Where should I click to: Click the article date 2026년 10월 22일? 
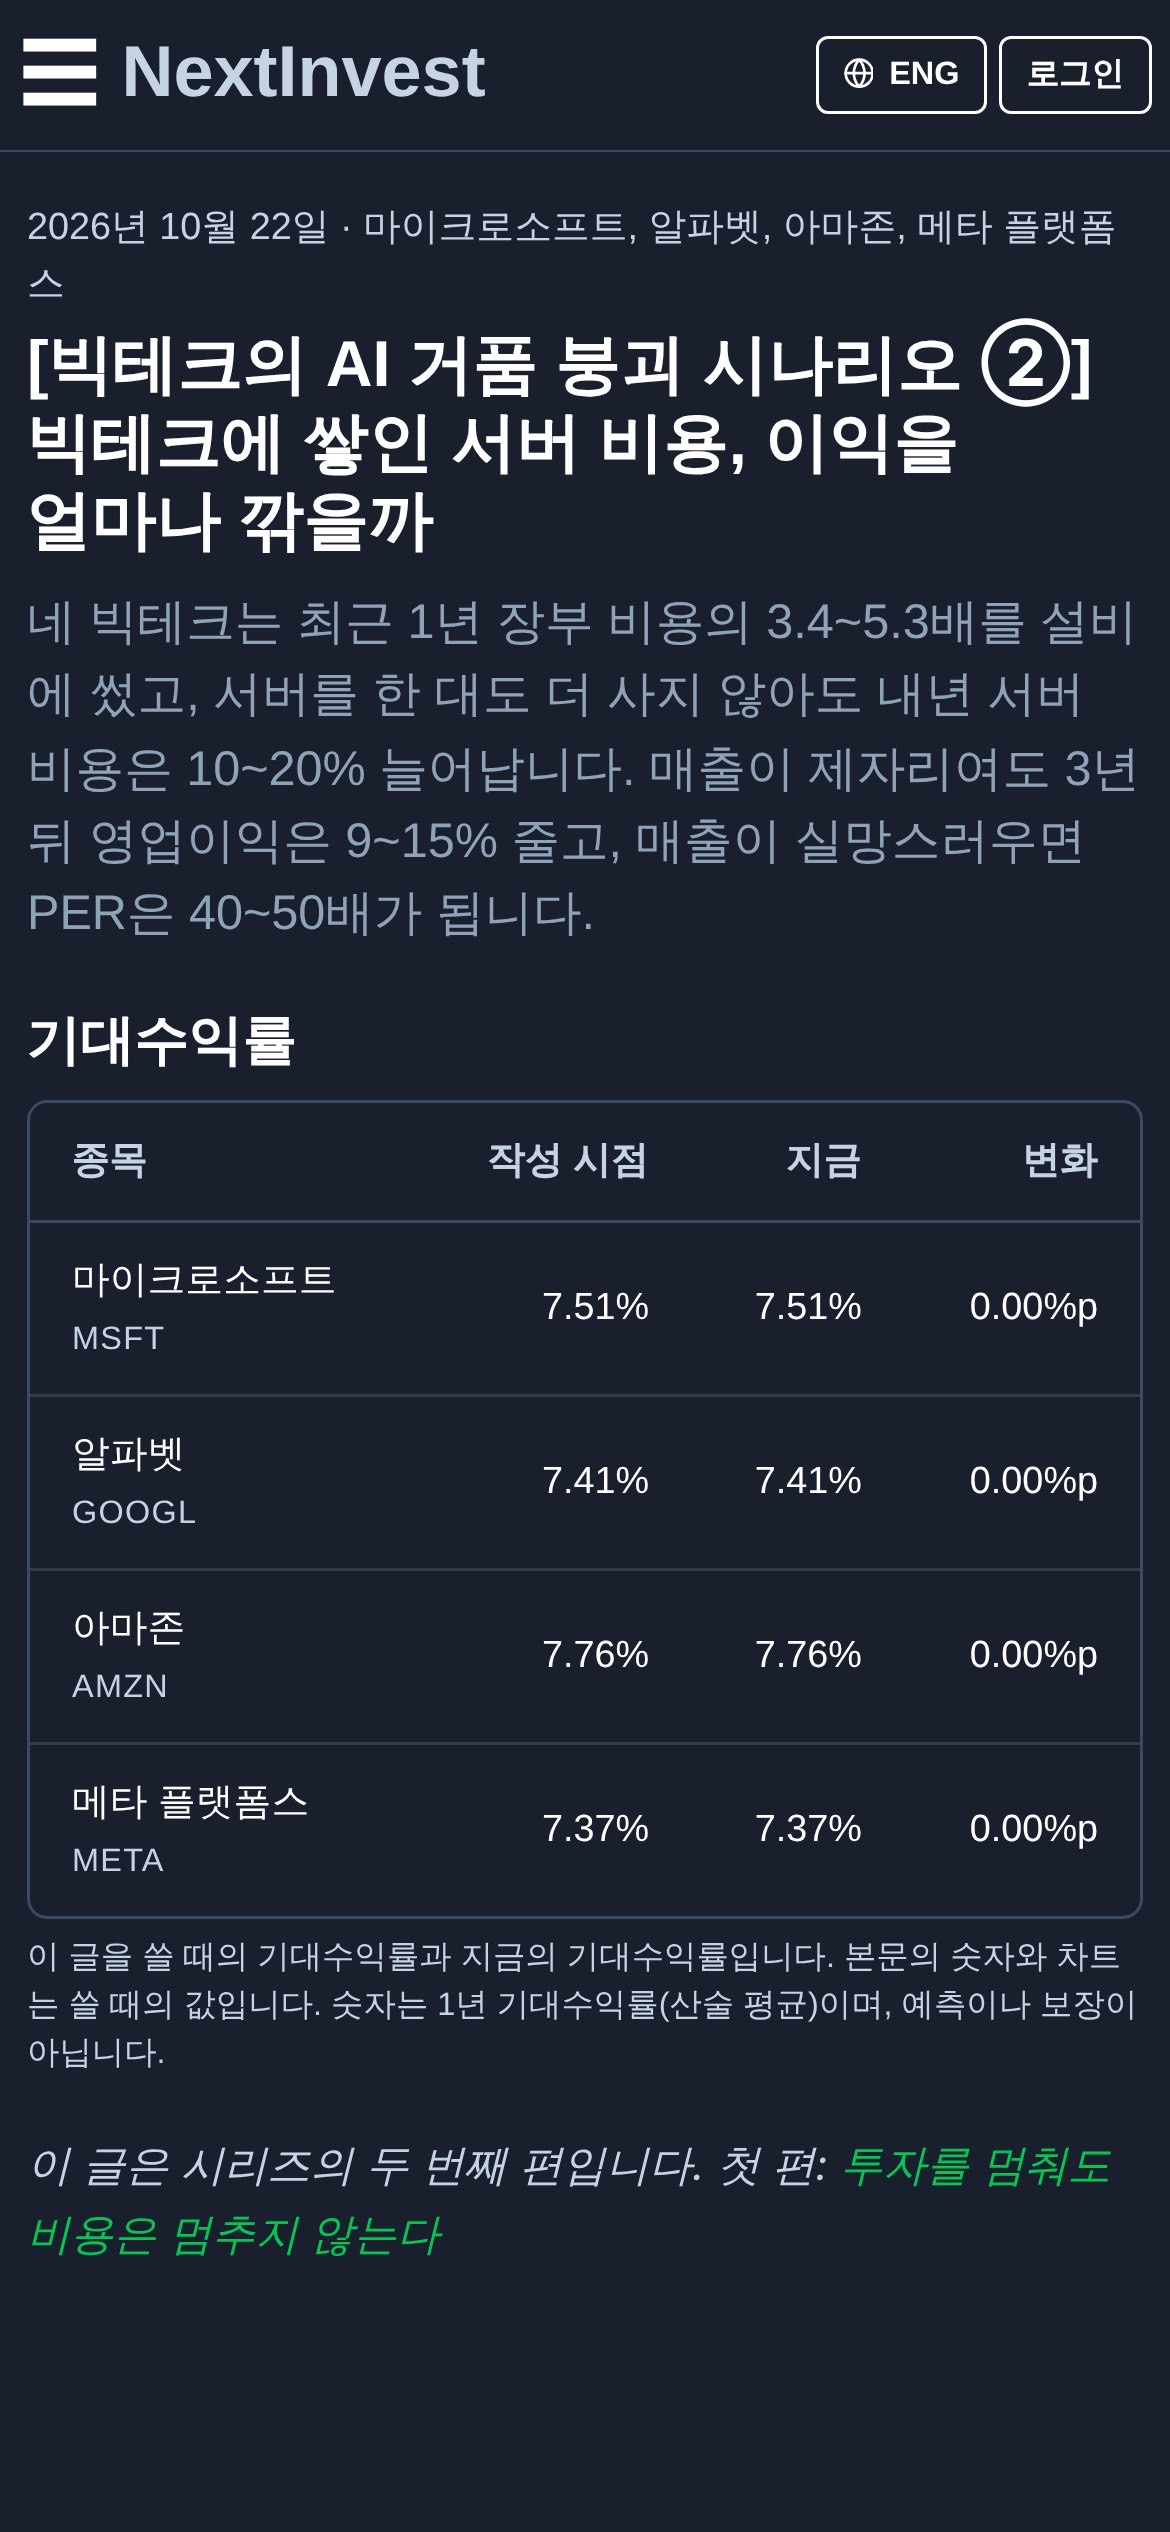pos(177,227)
